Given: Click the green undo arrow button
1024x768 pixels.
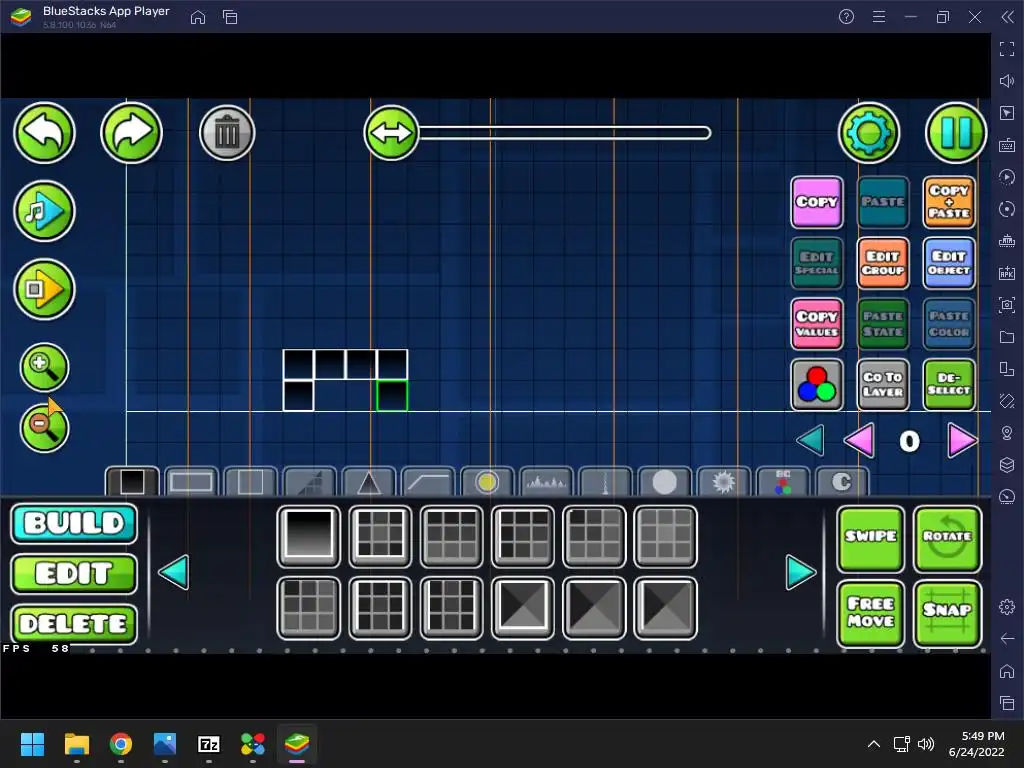Looking at the screenshot, I should pos(44,133).
